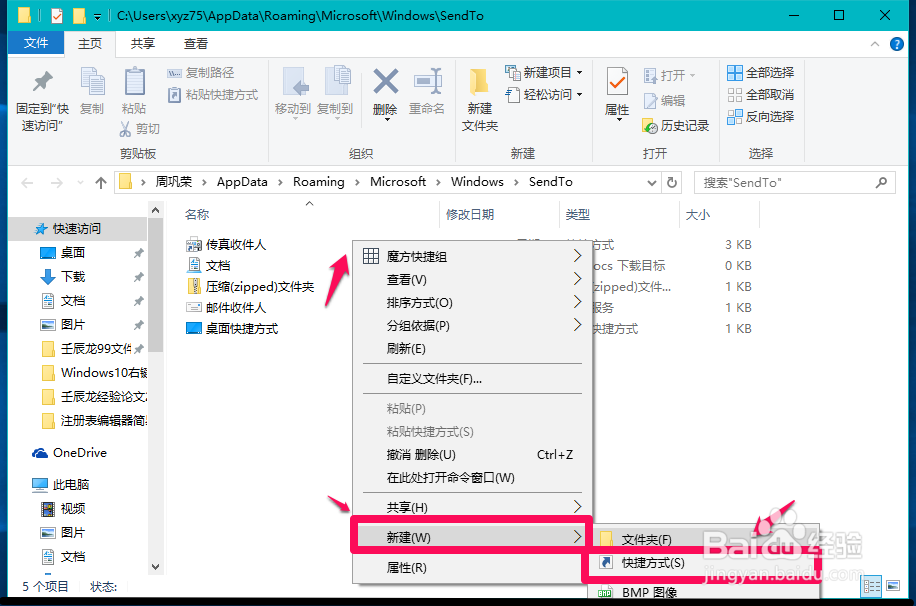The image size is (916, 606).
Task: Switch to the Share (共享) tab
Action: click(x=143, y=44)
